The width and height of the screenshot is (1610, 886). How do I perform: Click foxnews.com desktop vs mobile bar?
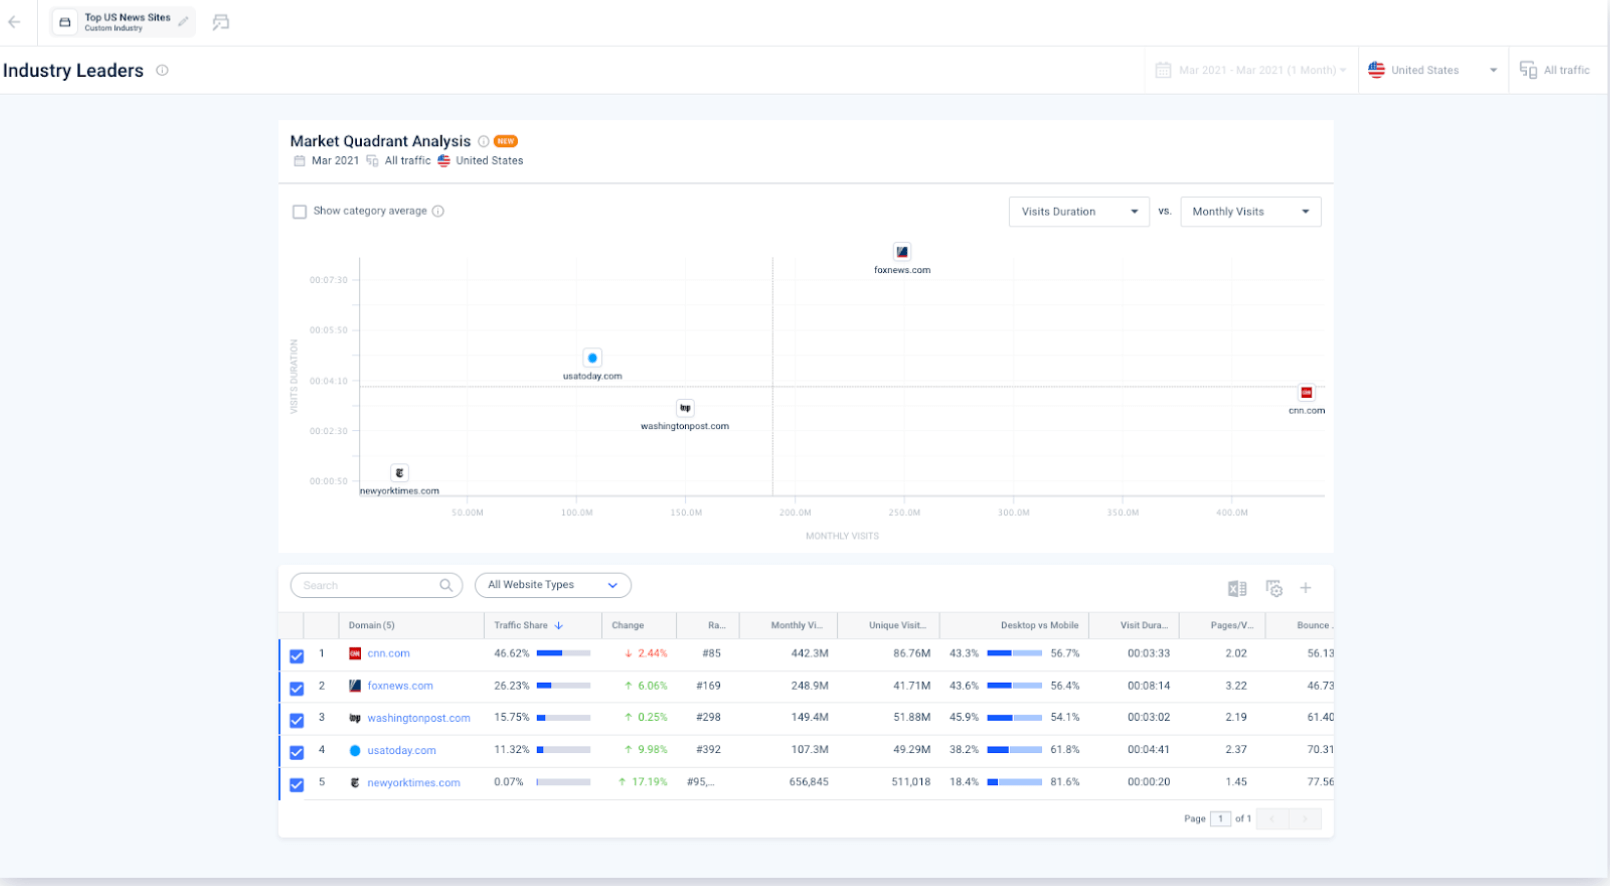tap(1014, 686)
